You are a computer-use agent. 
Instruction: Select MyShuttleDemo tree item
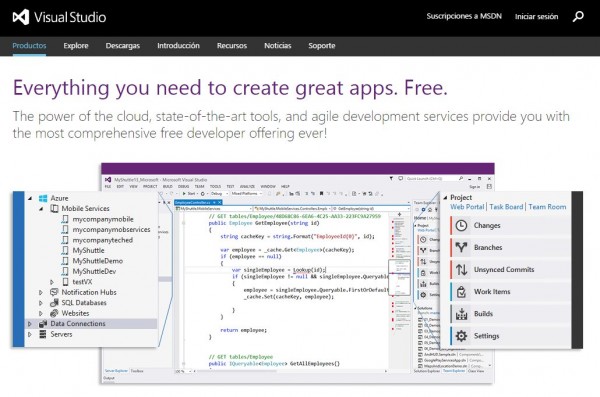98,261
